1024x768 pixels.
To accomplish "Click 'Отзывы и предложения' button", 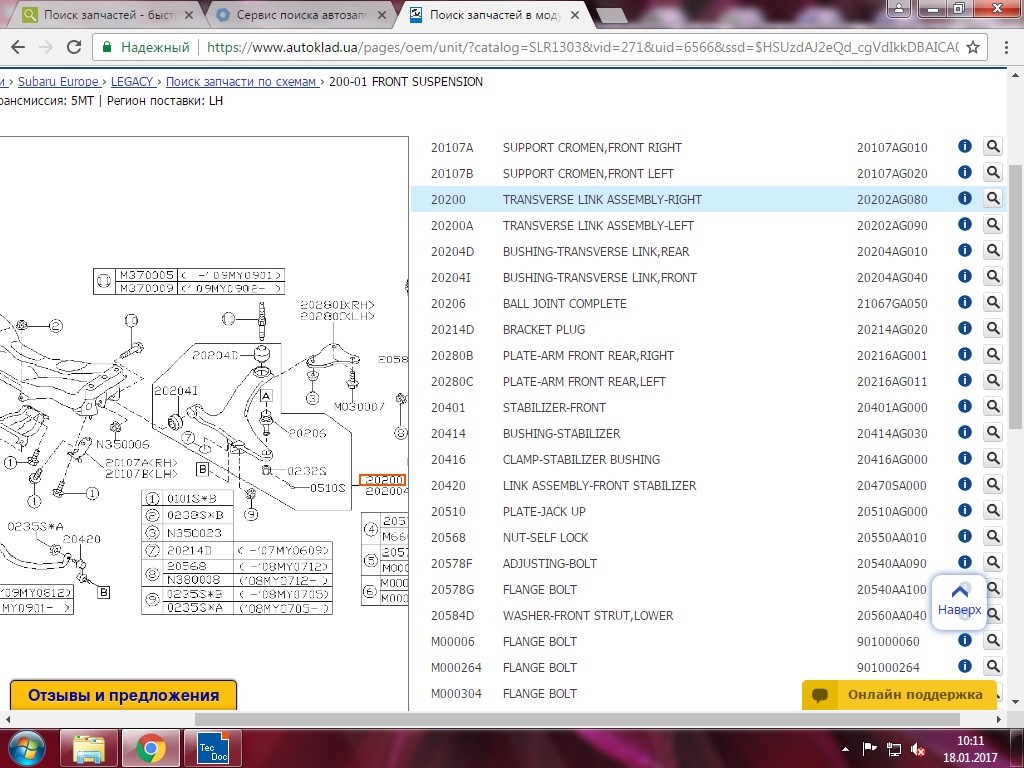I will point(123,696).
